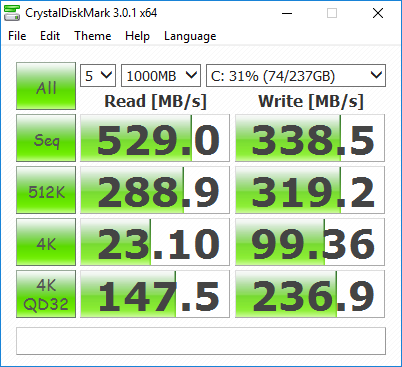Minimize the CrystalDiskMark window

coord(287,13)
